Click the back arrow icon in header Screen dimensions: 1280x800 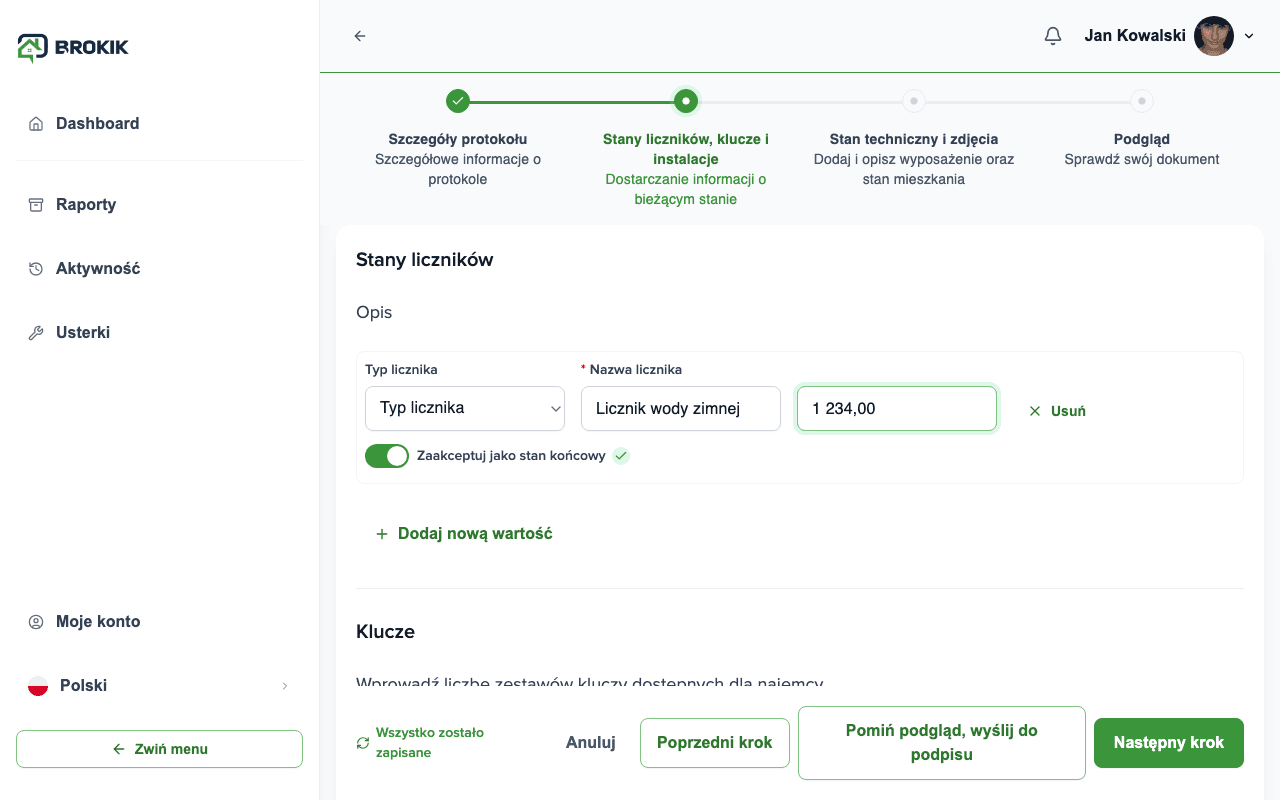click(x=360, y=36)
